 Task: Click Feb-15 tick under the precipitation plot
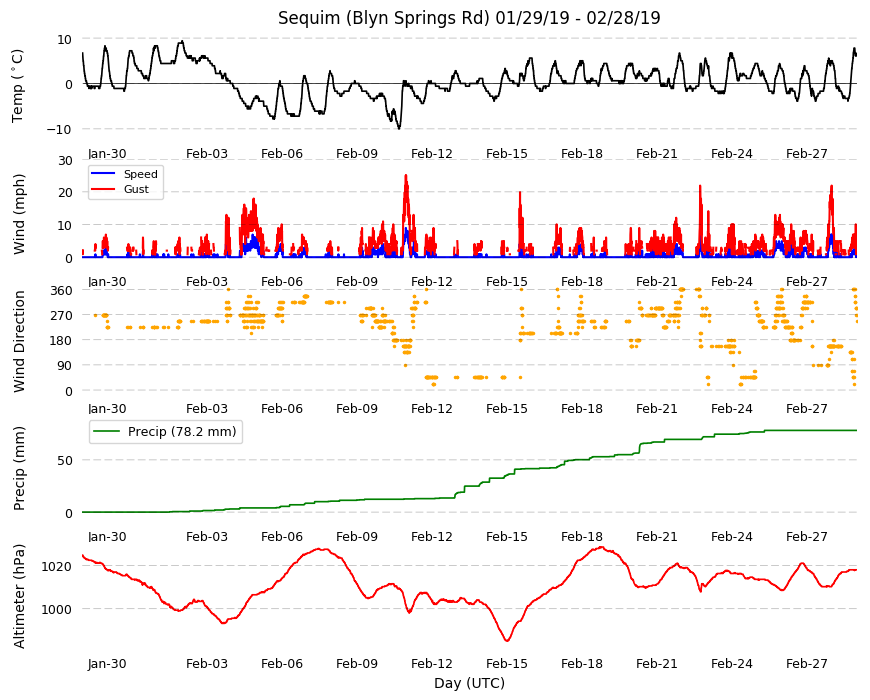coord(507,536)
